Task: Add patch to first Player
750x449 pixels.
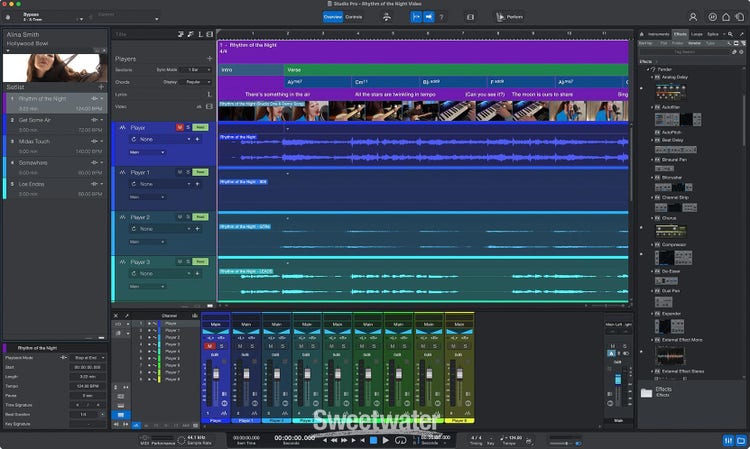Action: 198,139
